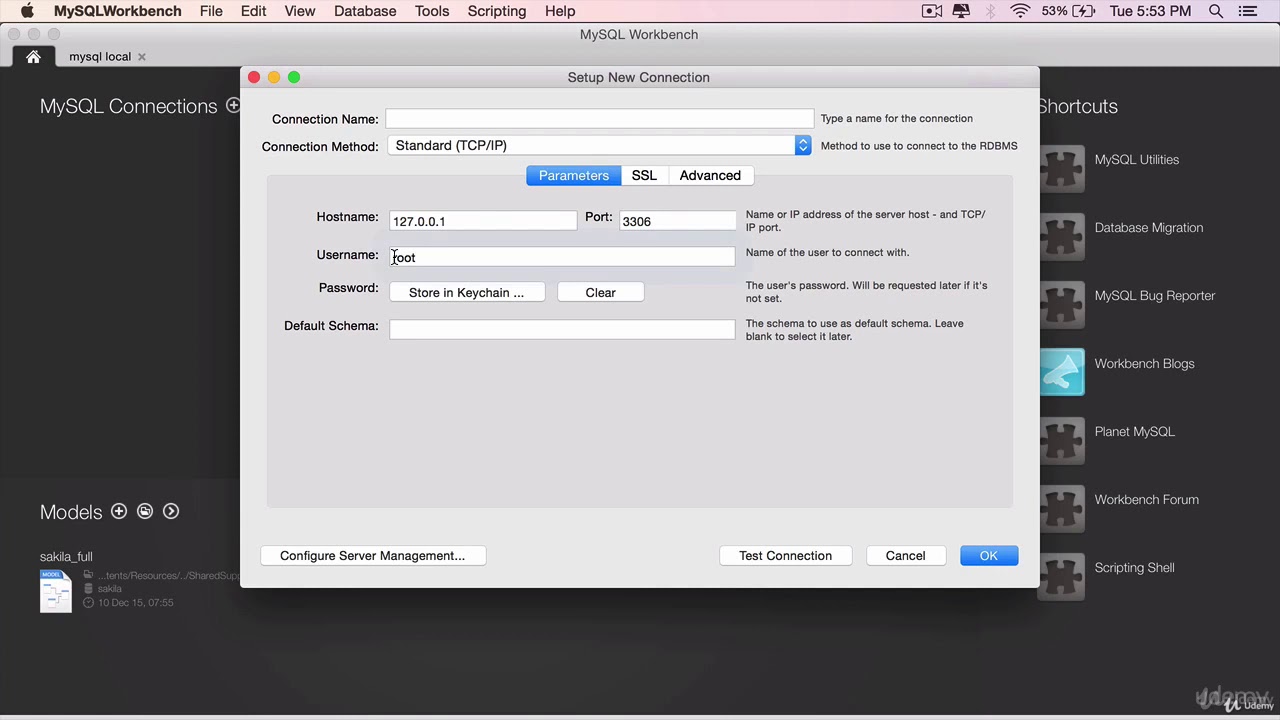Open the View menu
The image size is (1280, 720).
coord(300,11)
